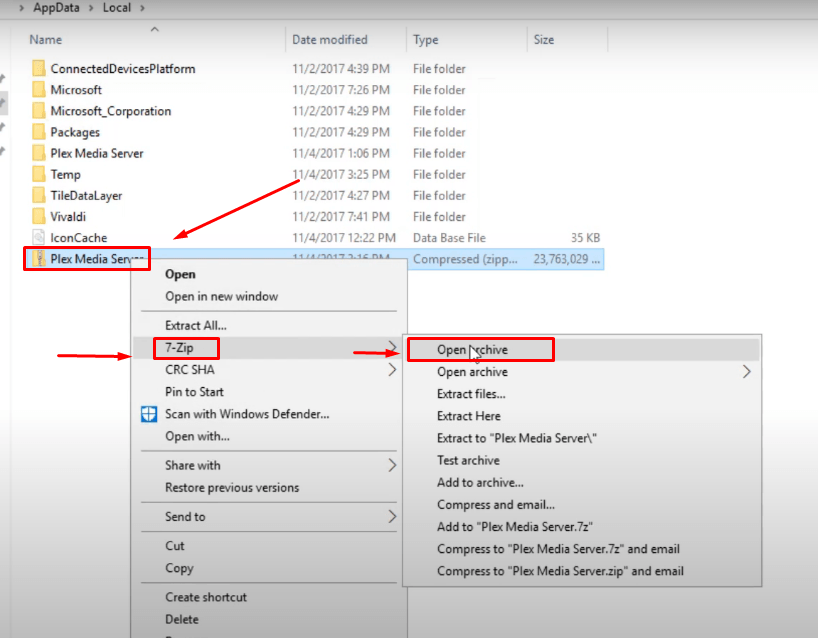Choose Extract to "Plex Media Server\"

point(517,438)
